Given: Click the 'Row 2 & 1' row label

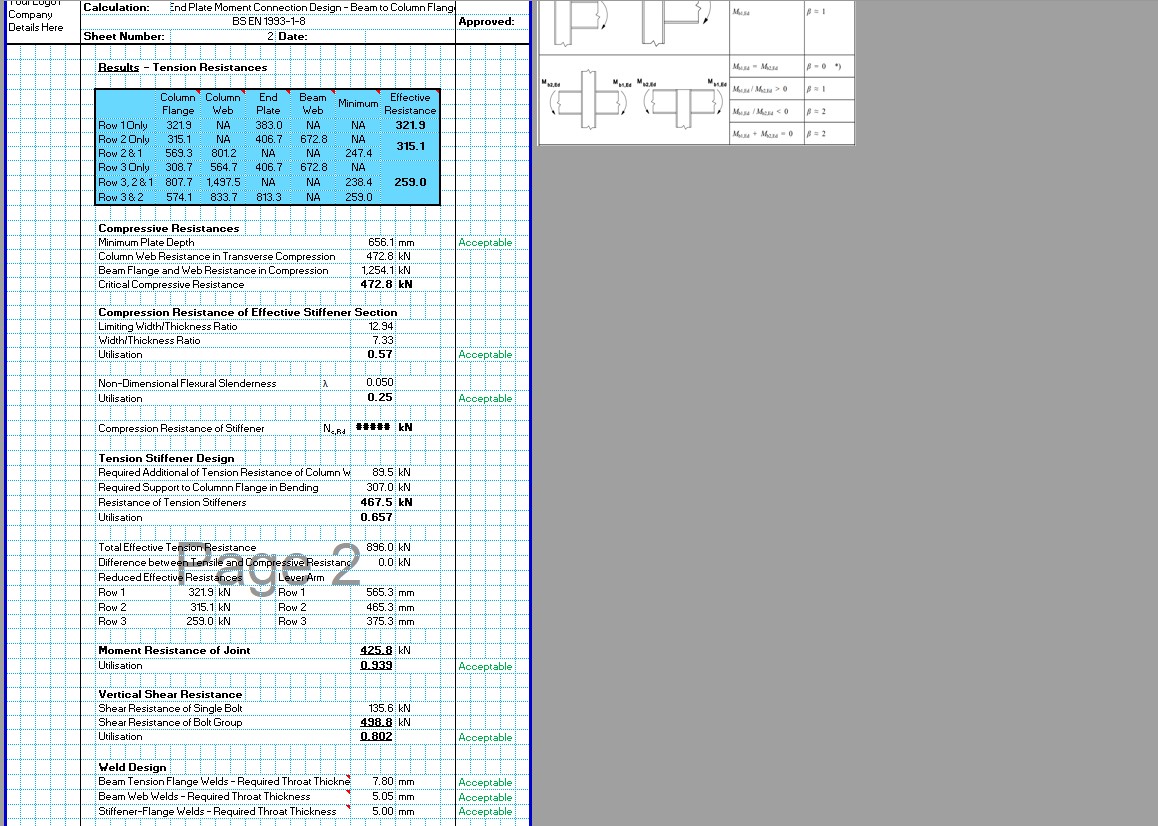Looking at the screenshot, I should point(120,154).
